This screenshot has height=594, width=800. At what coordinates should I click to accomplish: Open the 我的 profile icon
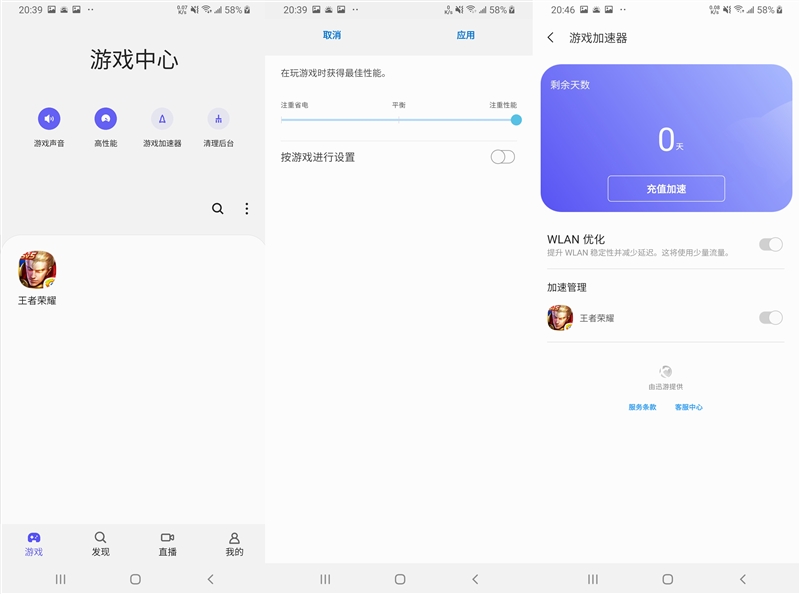click(232, 537)
